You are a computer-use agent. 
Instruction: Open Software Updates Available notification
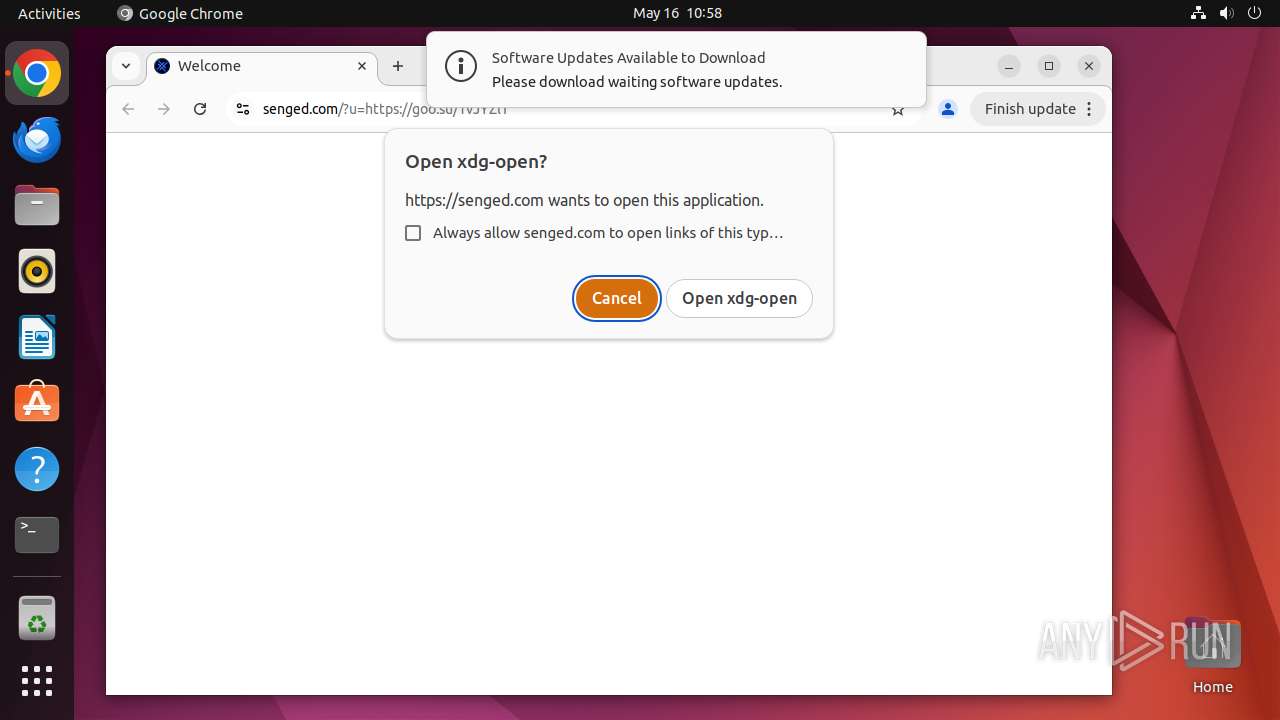[x=676, y=69]
